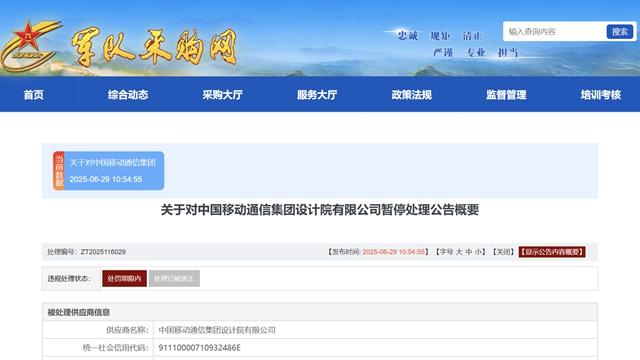
Task: Click the 担当 slogan text in header
Action: coord(508,52)
